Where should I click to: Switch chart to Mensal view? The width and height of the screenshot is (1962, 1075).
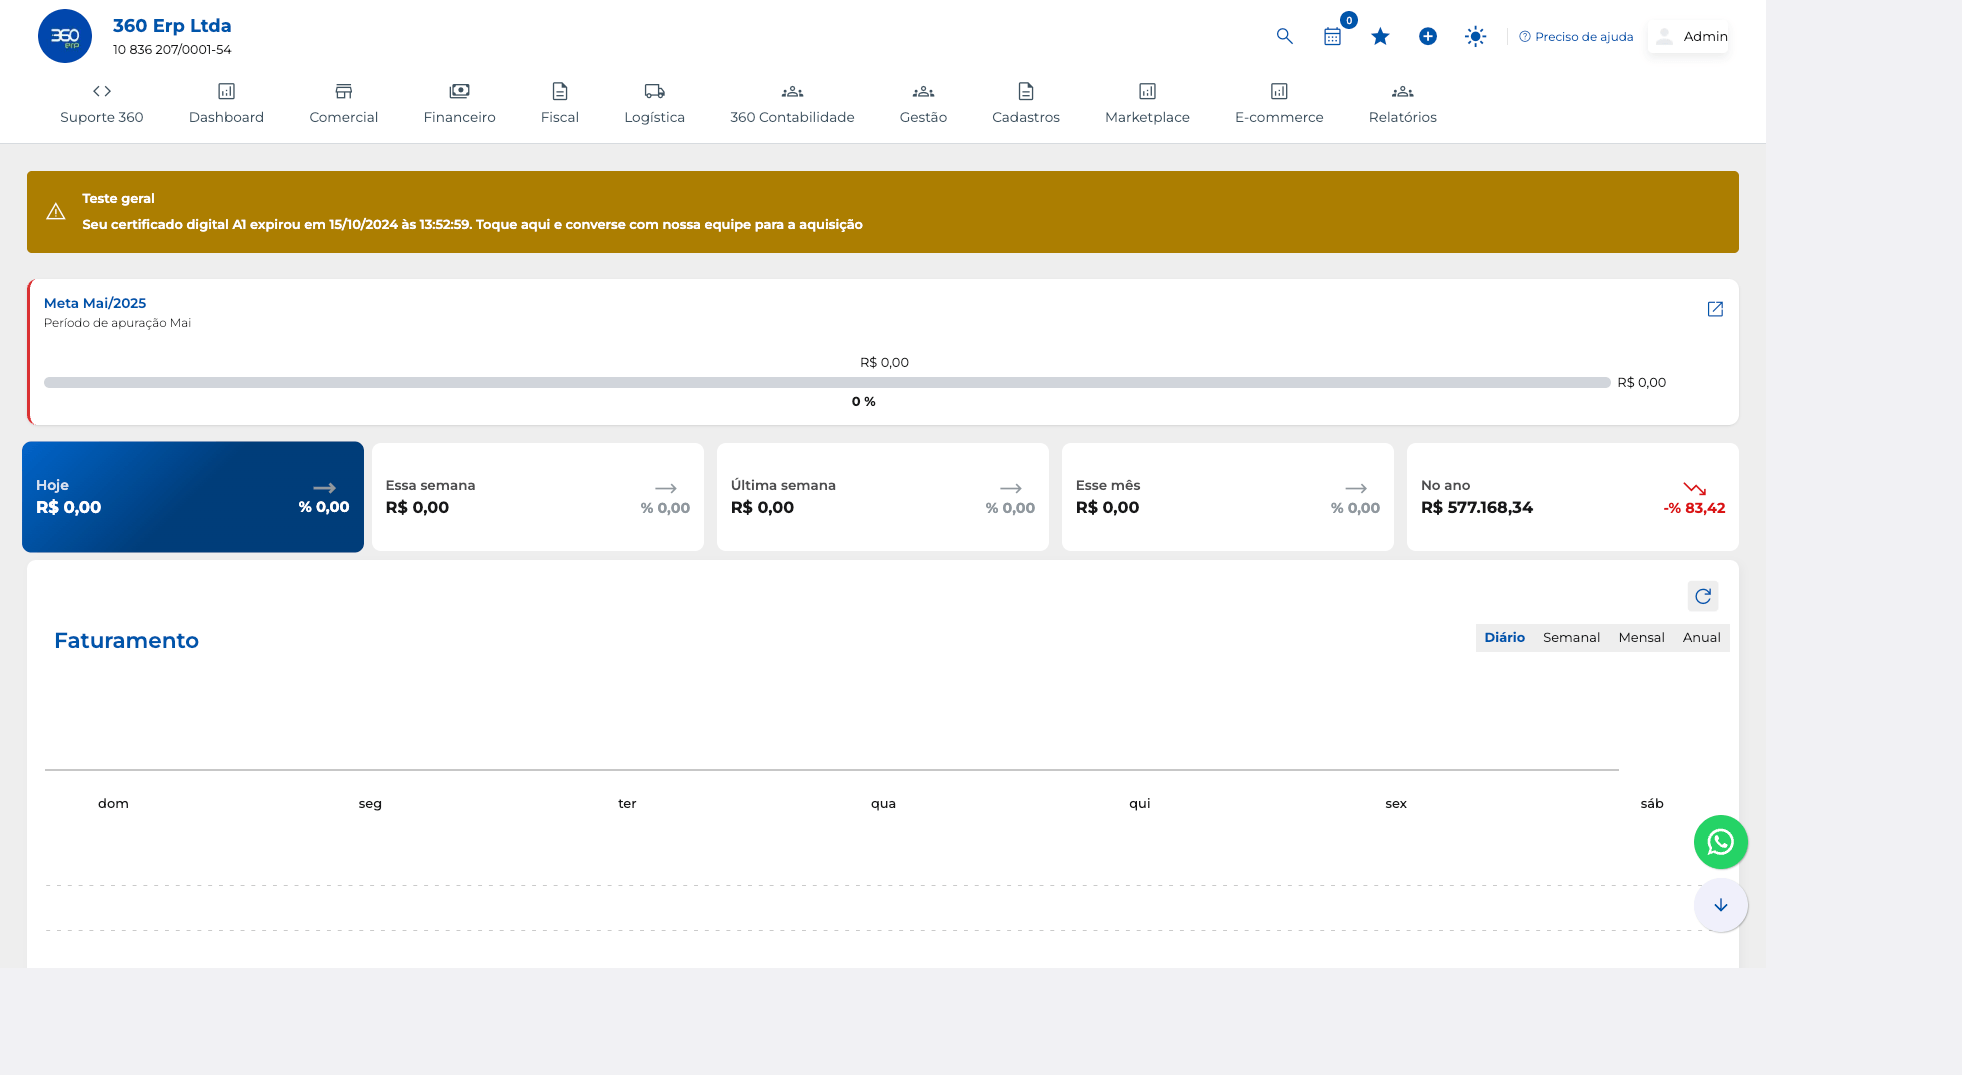coord(1641,637)
